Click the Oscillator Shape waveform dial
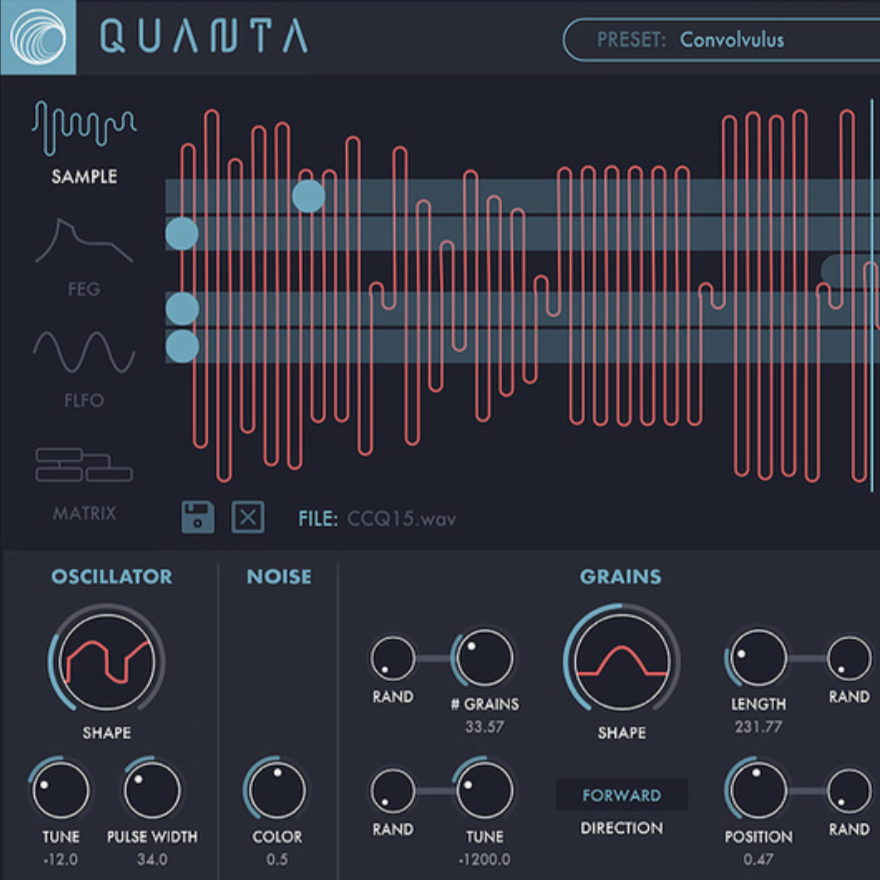880x880 pixels. 106,661
